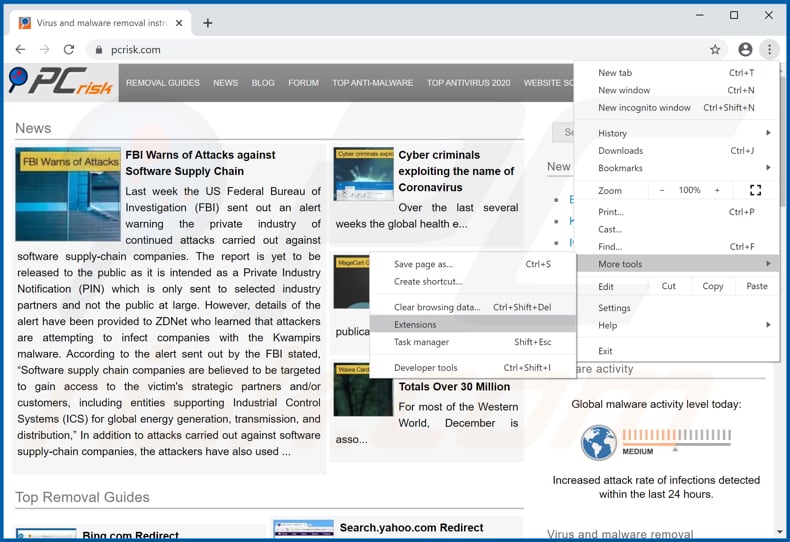The image size is (790, 542).
Task: Select New window from the menu
Action: 676,90
